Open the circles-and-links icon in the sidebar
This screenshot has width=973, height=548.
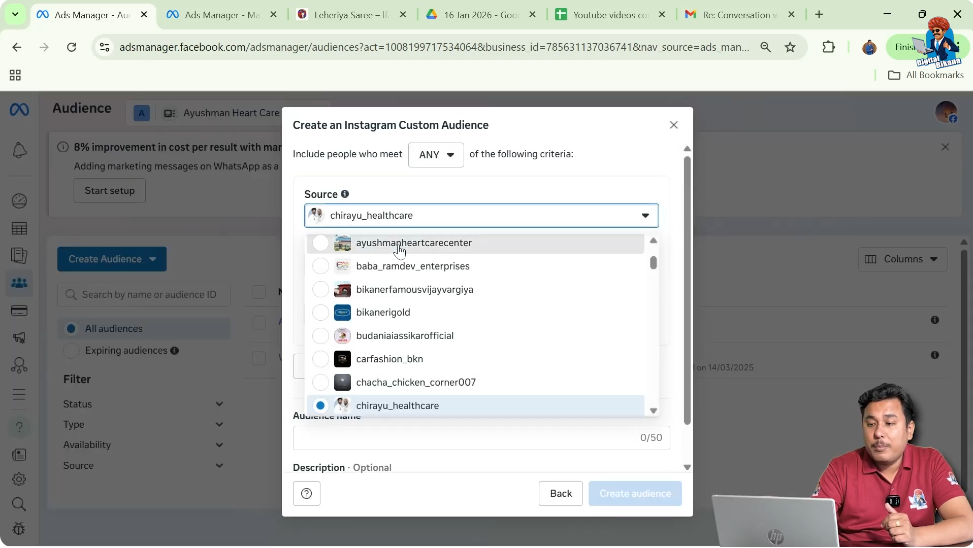[19, 365]
